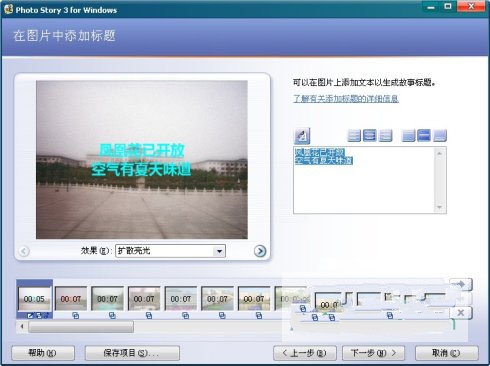Viewport: 490px width, 366px height.
Task: Click the 上一步 previous step button
Action: [x=305, y=353]
